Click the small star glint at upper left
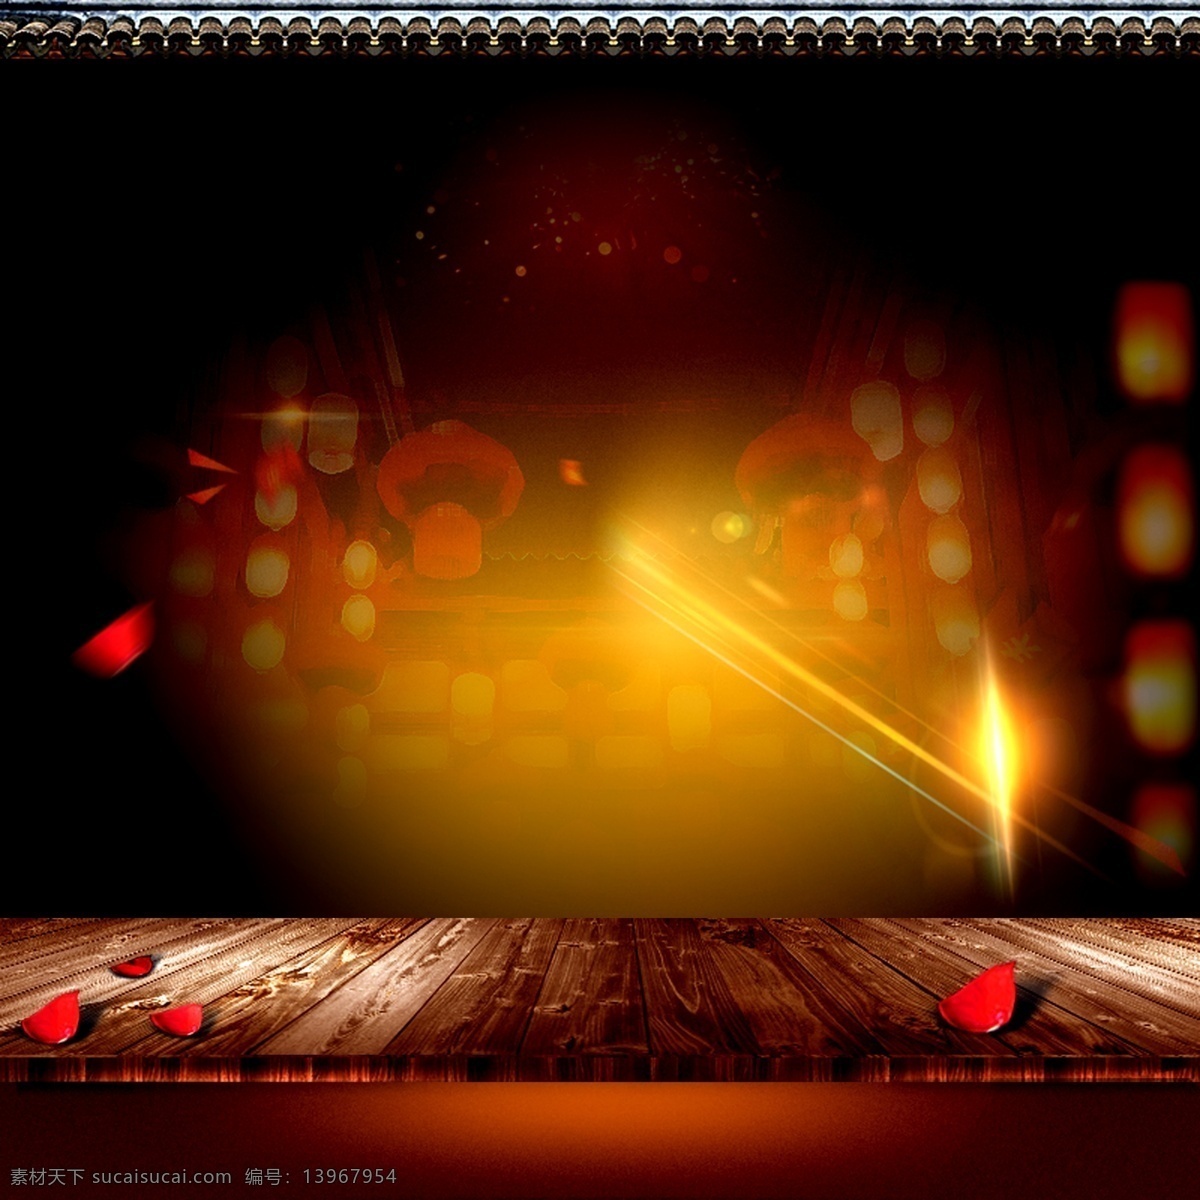The width and height of the screenshot is (1200, 1200). point(287,413)
